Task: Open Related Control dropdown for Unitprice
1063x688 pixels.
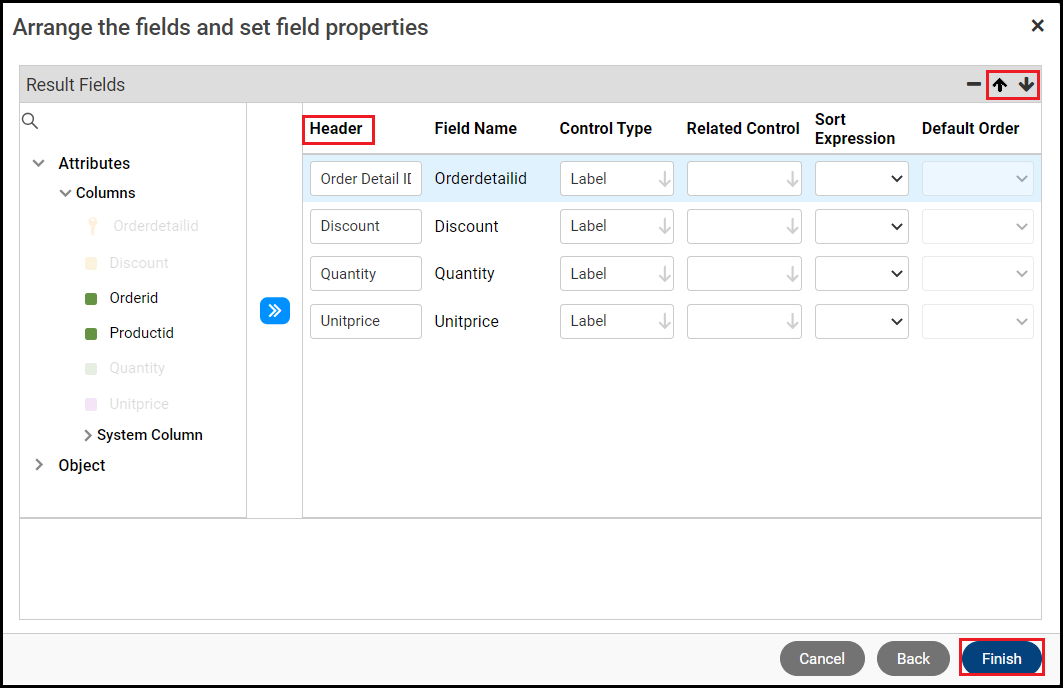Action: coord(743,321)
